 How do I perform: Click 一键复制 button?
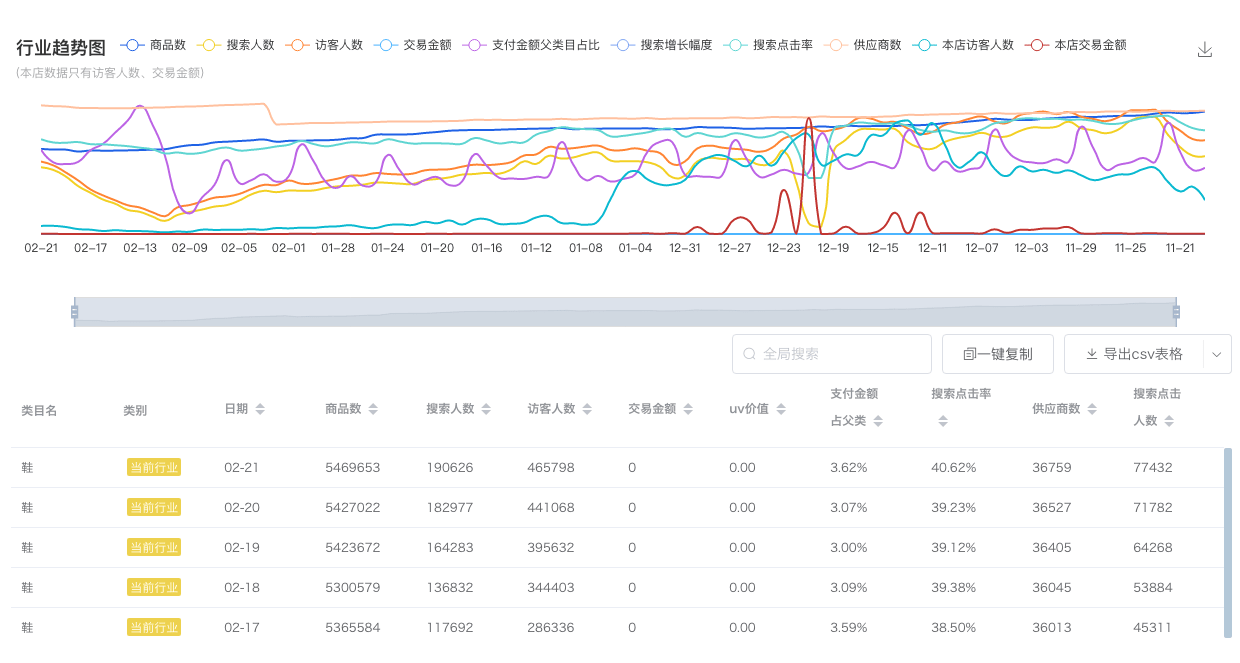pos(997,354)
